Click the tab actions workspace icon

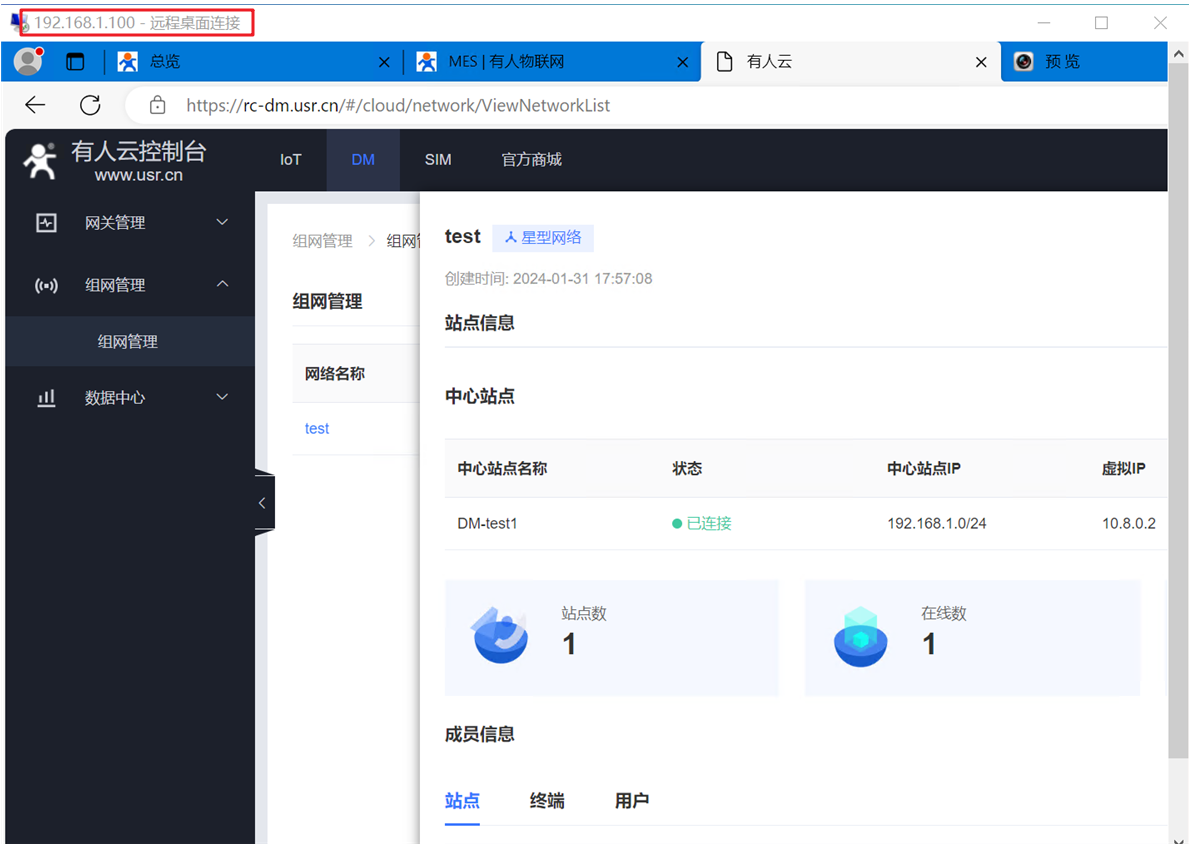(x=76, y=62)
